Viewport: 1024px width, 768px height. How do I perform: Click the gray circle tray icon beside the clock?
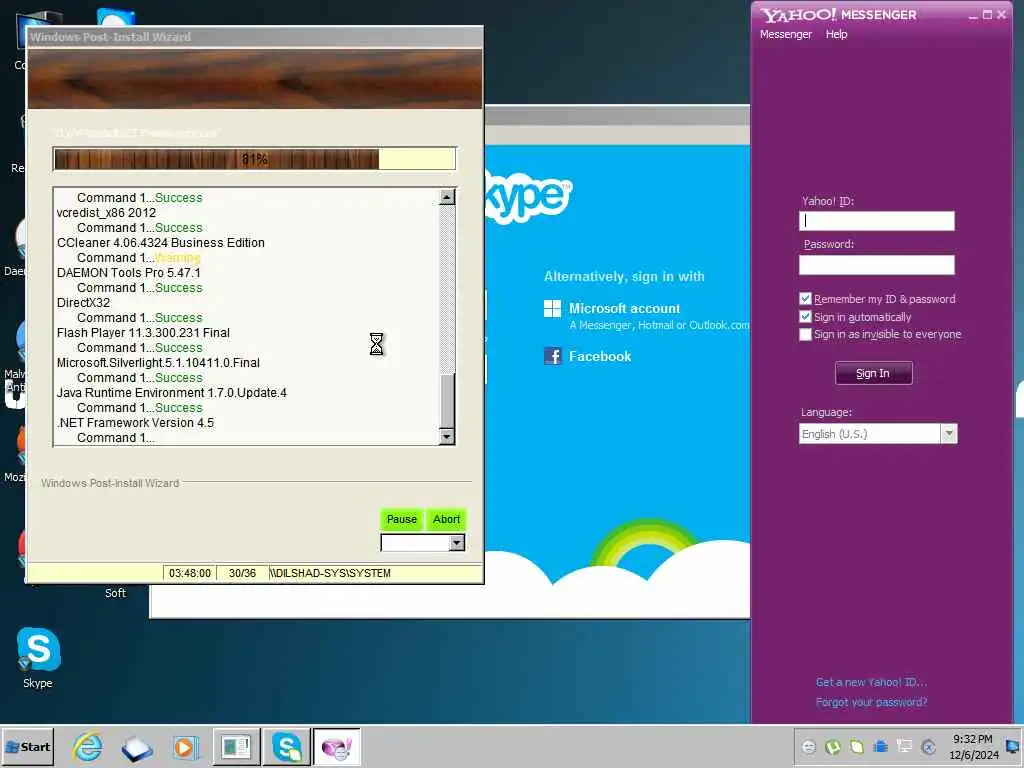[928, 746]
